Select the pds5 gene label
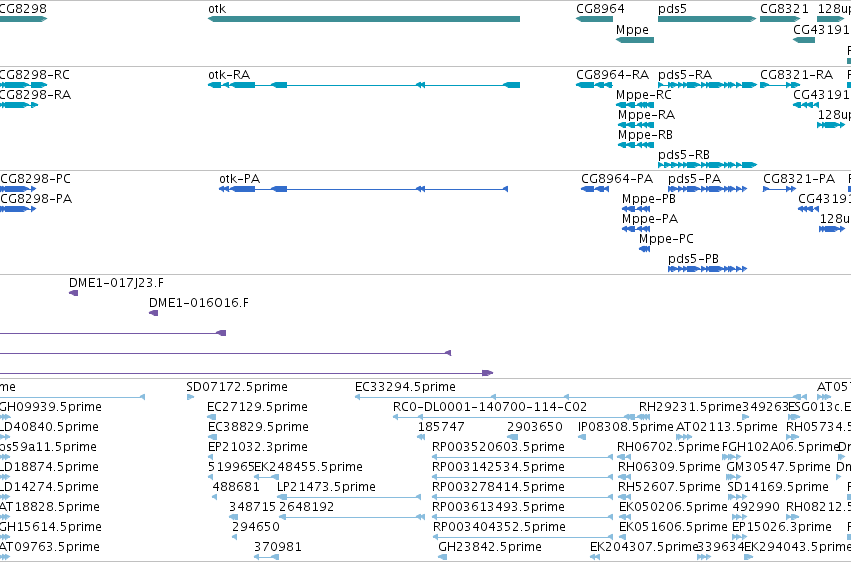851x562 pixels. [x=672, y=9]
